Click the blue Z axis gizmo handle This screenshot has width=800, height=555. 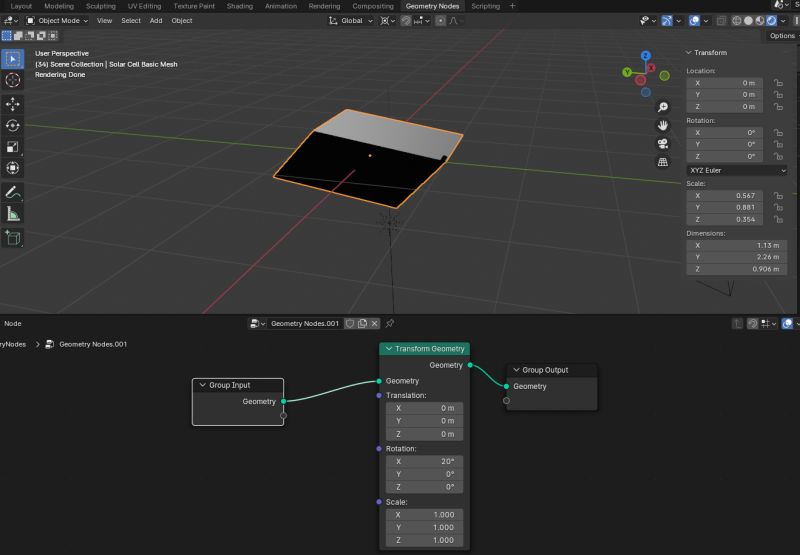pyautogui.click(x=645, y=56)
